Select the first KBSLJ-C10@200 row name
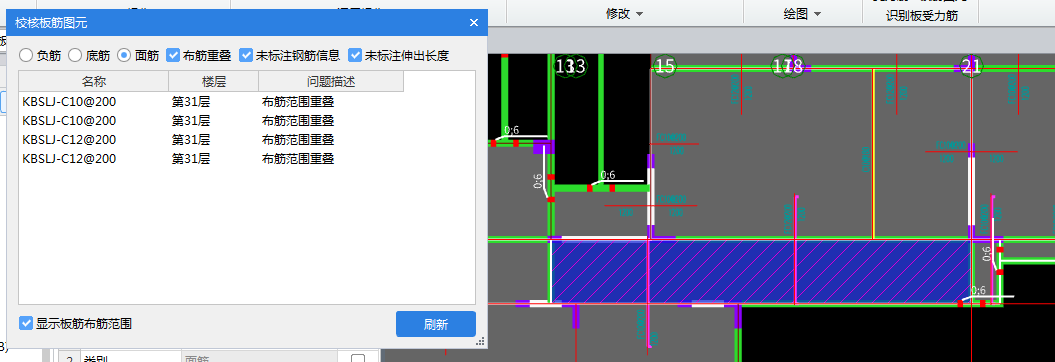The width and height of the screenshot is (1055, 362). click(69, 102)
